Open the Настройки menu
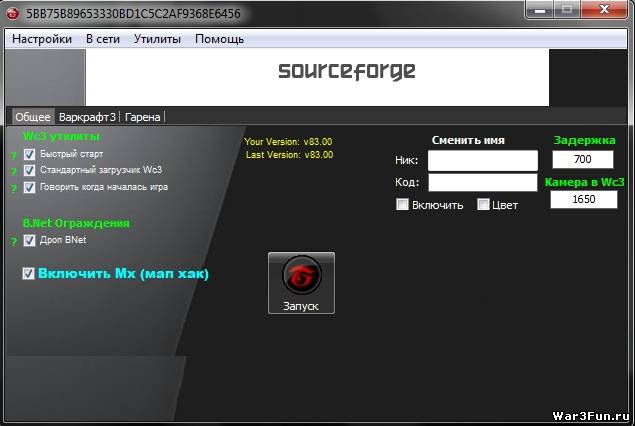This screenshot has width=635, height=426. click(42, 39)
